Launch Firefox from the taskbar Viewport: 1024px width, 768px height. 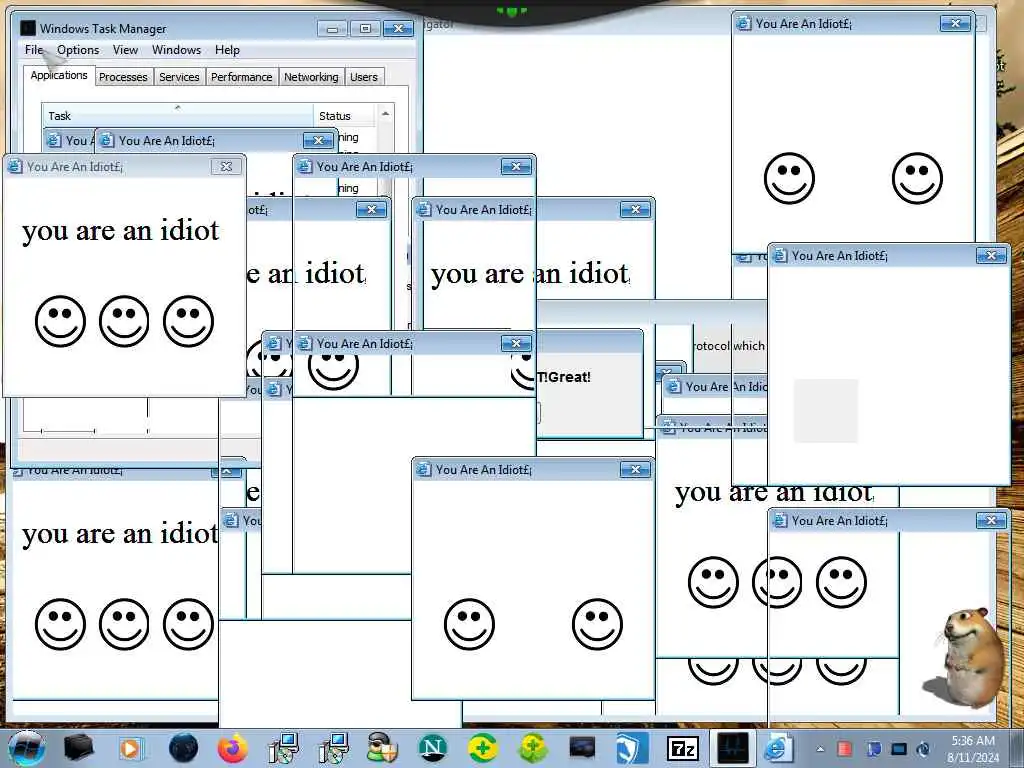232,748
